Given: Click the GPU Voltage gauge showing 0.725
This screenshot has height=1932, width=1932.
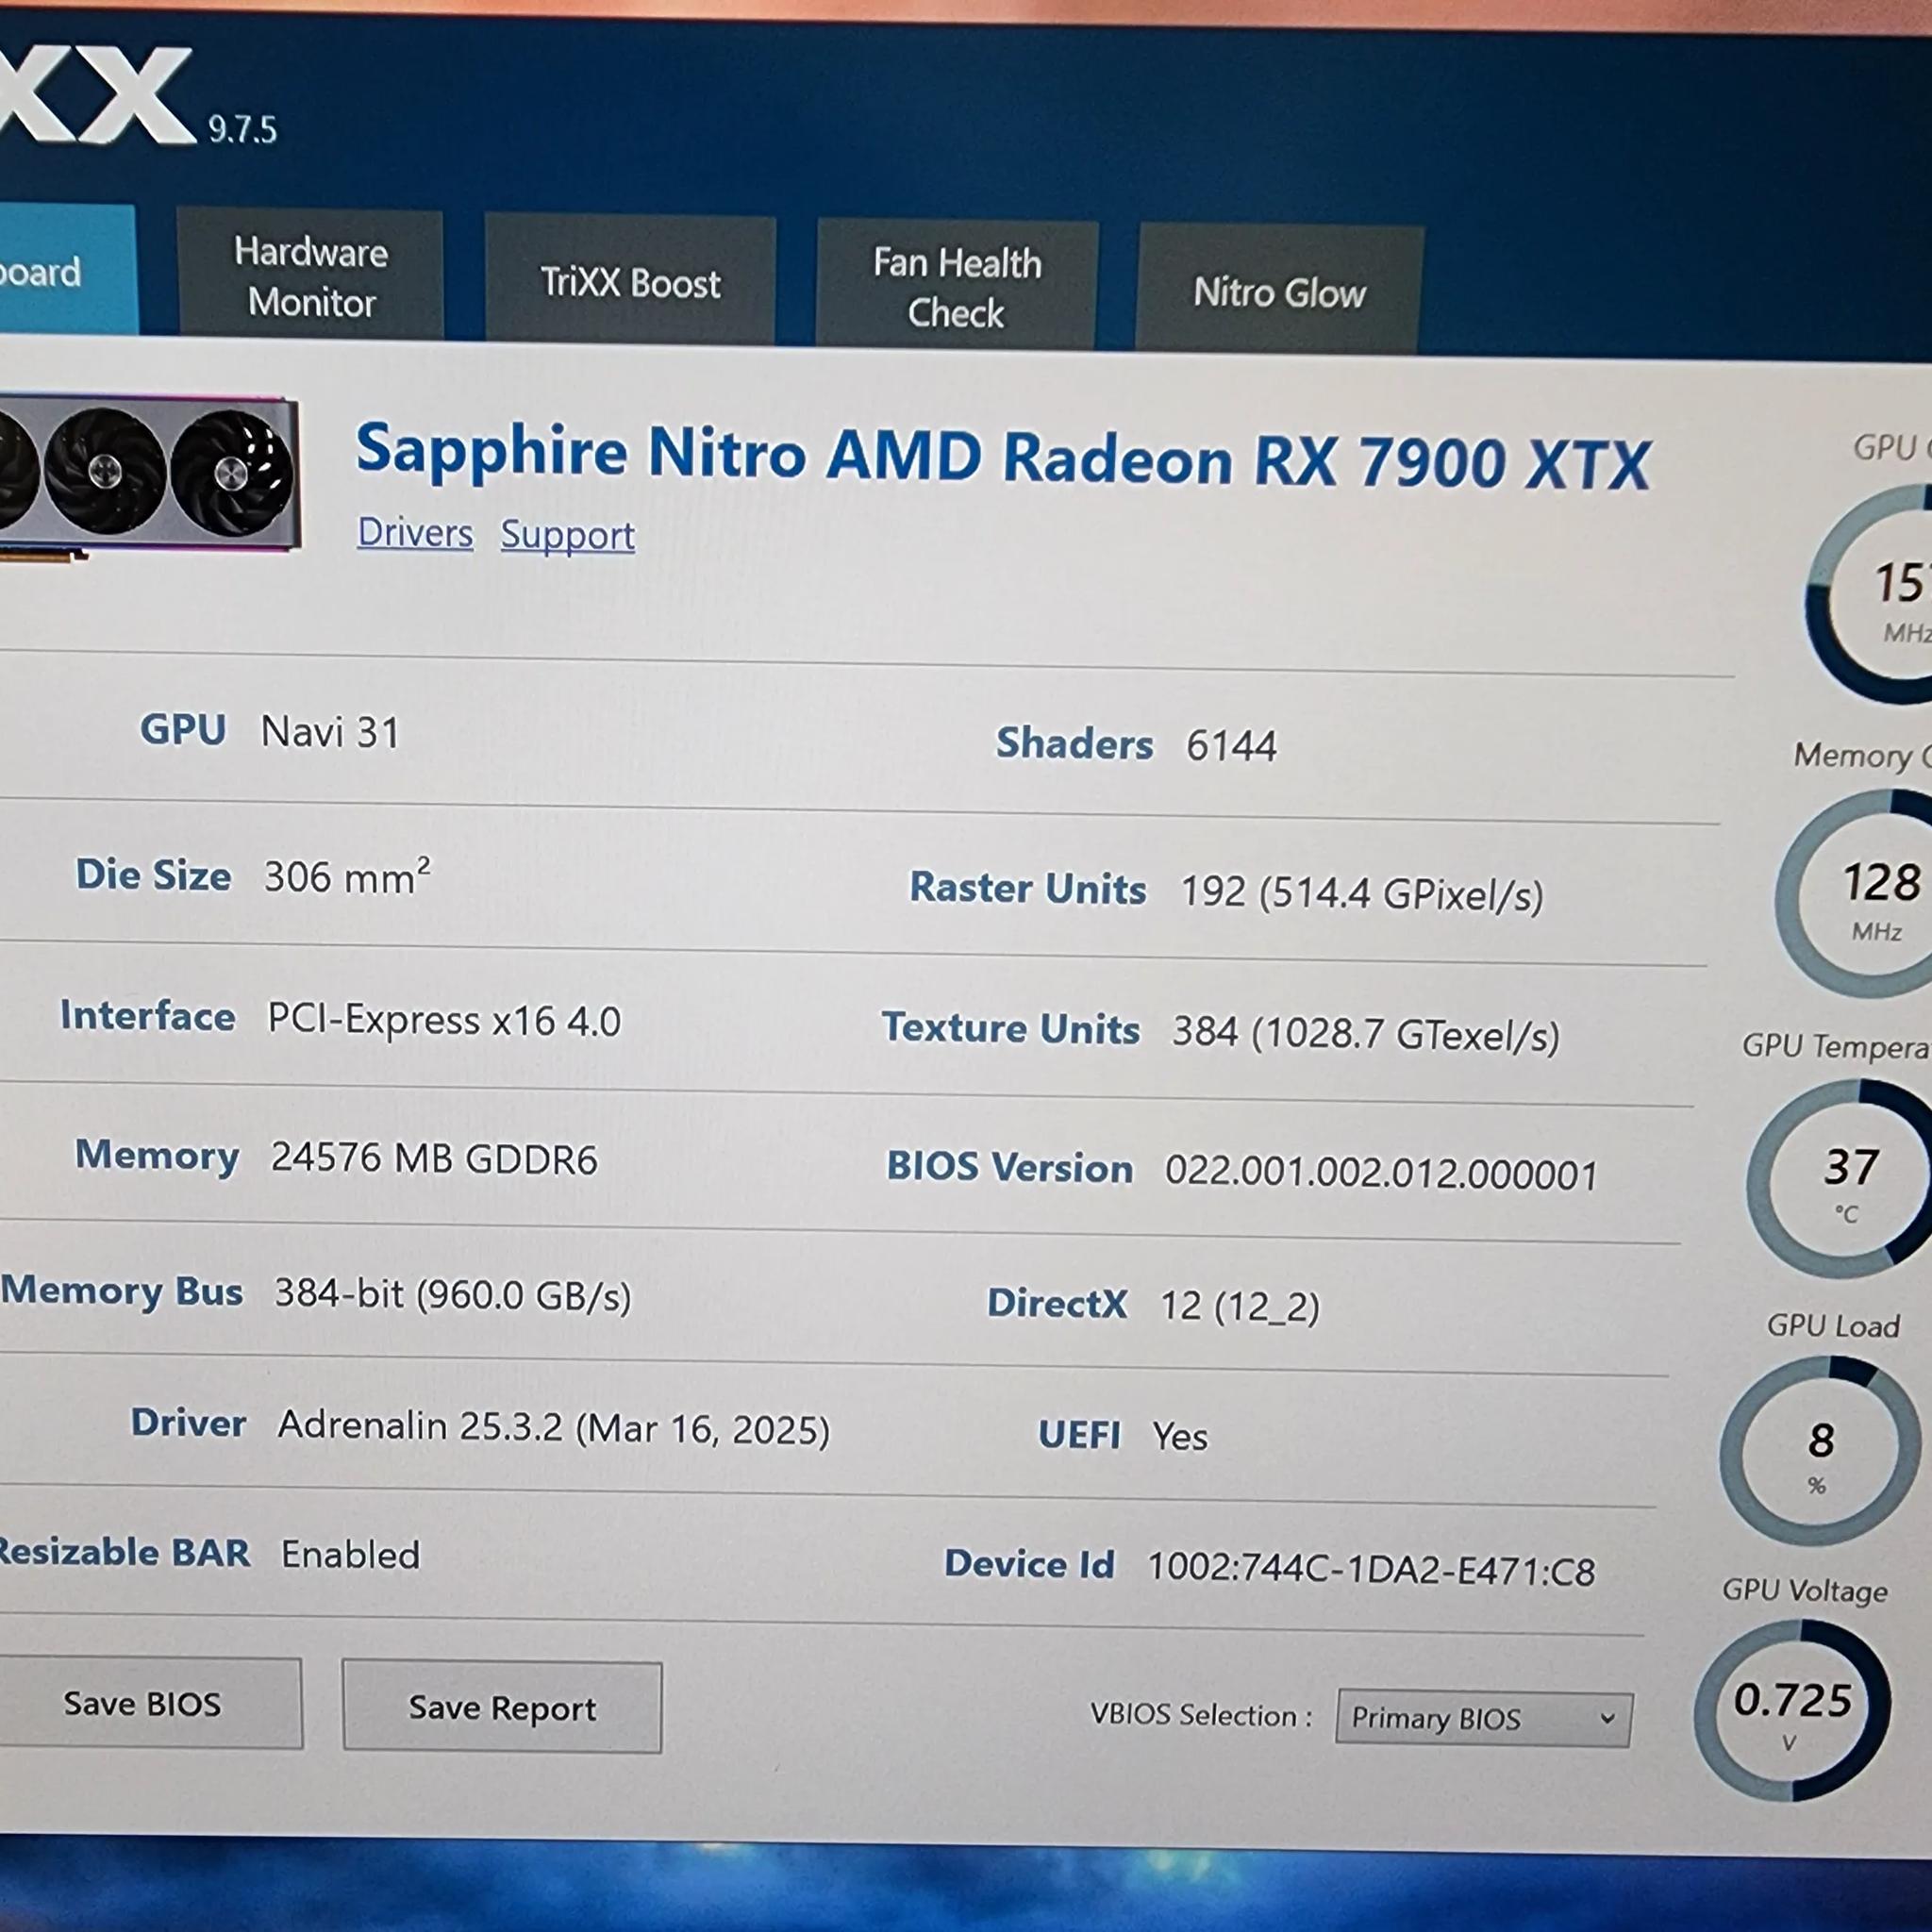Looking at the screenshot, I should [x=1792, y=1711].
